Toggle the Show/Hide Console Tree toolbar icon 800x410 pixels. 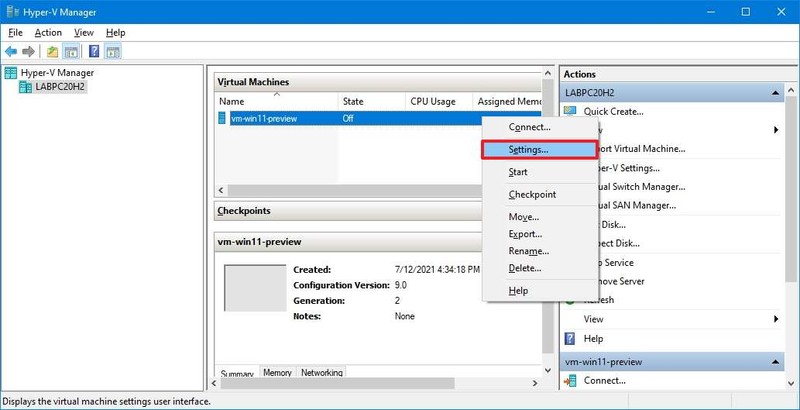[x=70, y=52]
